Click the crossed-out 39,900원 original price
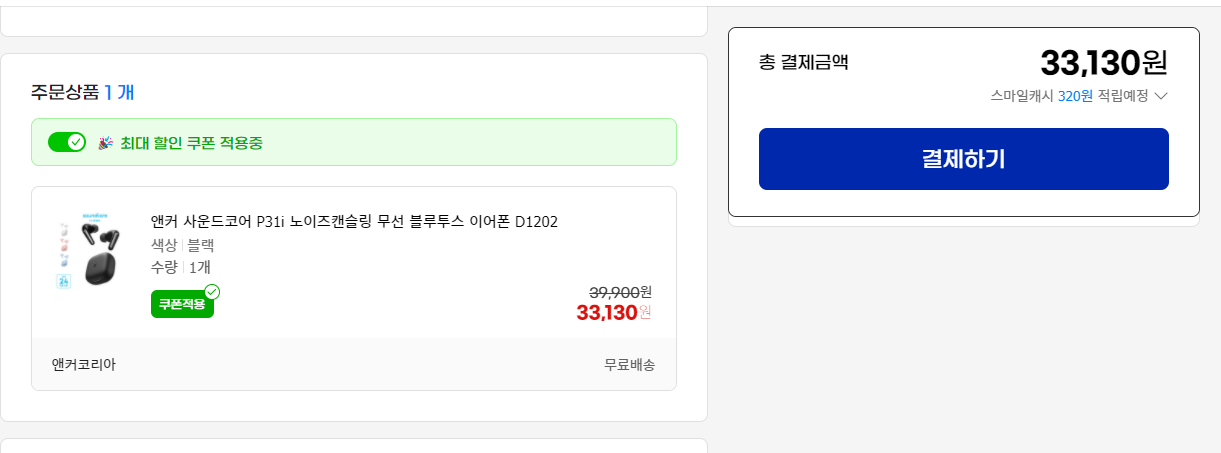 tap(620, 292)
